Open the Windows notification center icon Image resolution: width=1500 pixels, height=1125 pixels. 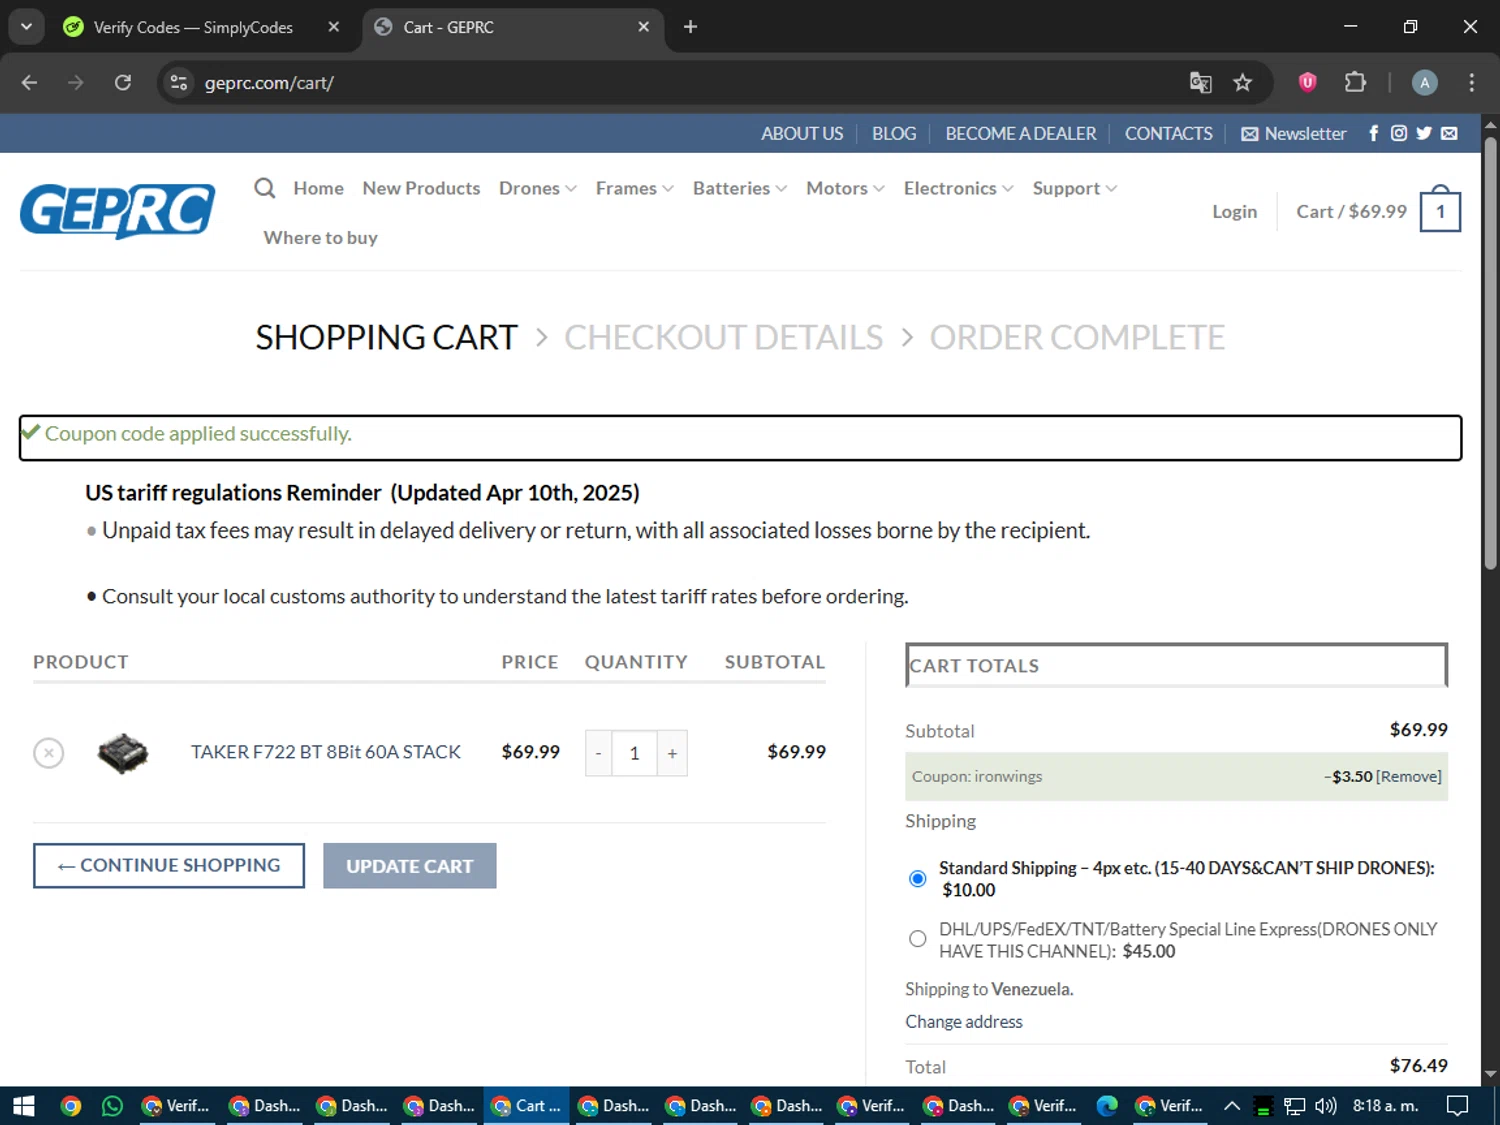(1457, 1105)
